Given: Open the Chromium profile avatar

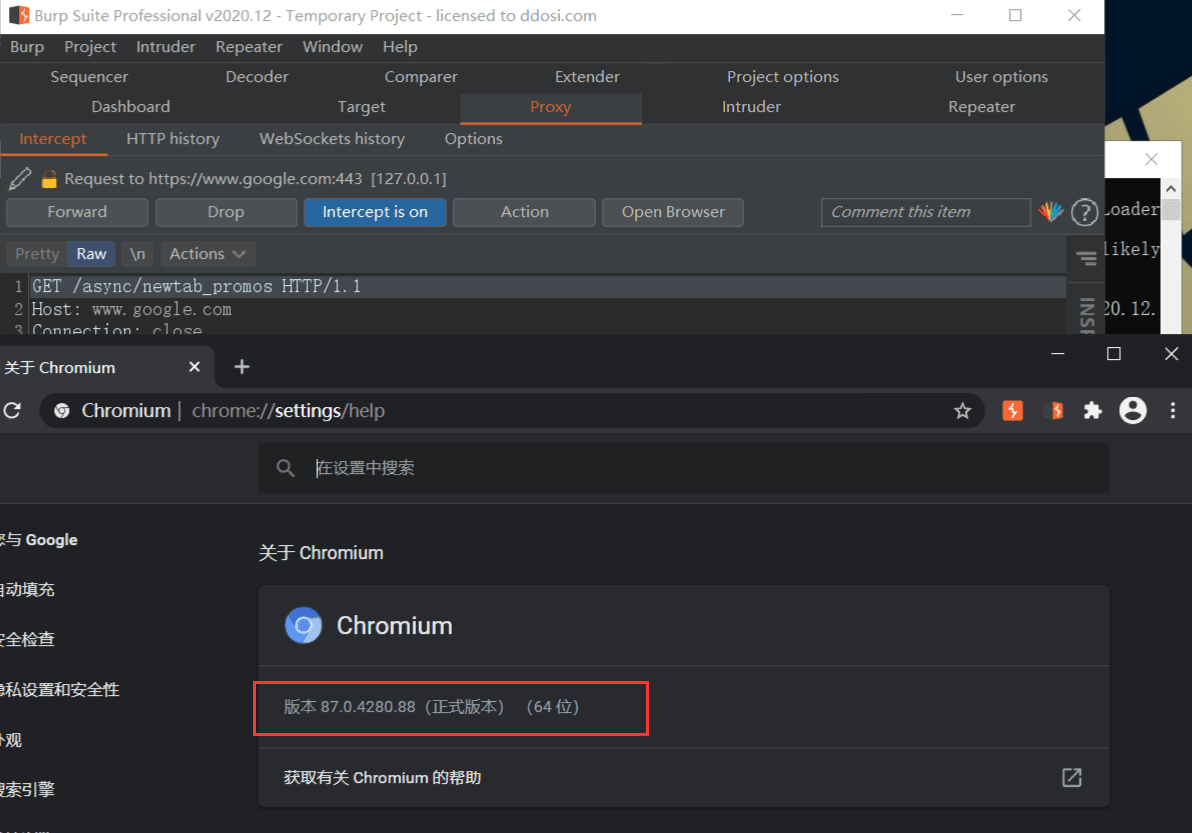Looking at the screenshot, I should pyautogui.click(x=1133, y=410).
